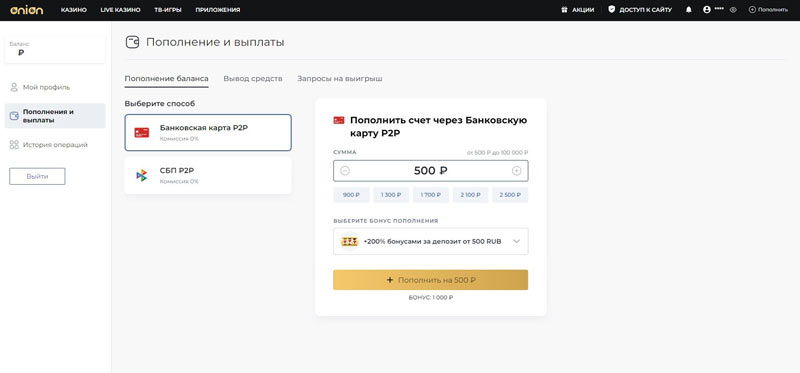
Task: Click the Пополнение и выплаты page heading
Action: 215,42
